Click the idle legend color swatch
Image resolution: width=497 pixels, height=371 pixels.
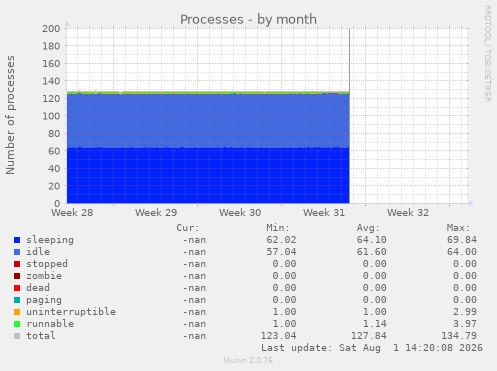[x=17, y=252]
